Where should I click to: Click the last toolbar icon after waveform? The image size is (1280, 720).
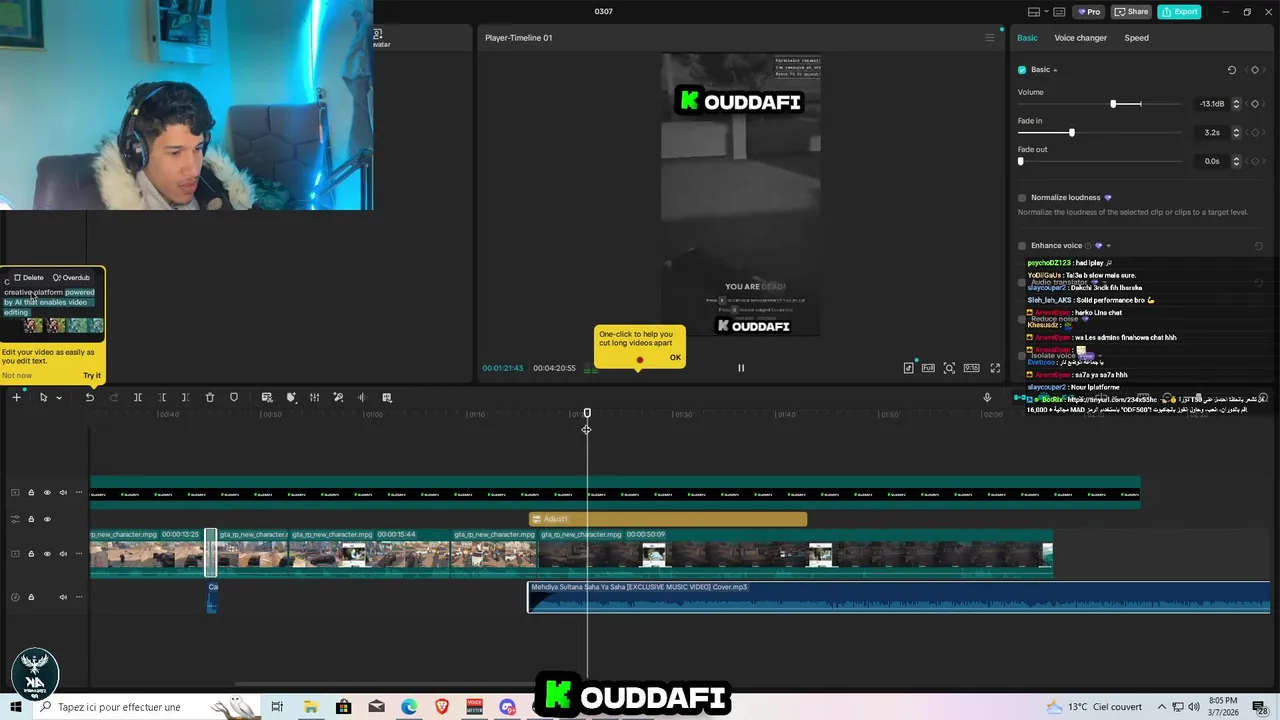(x=387, y=397)
